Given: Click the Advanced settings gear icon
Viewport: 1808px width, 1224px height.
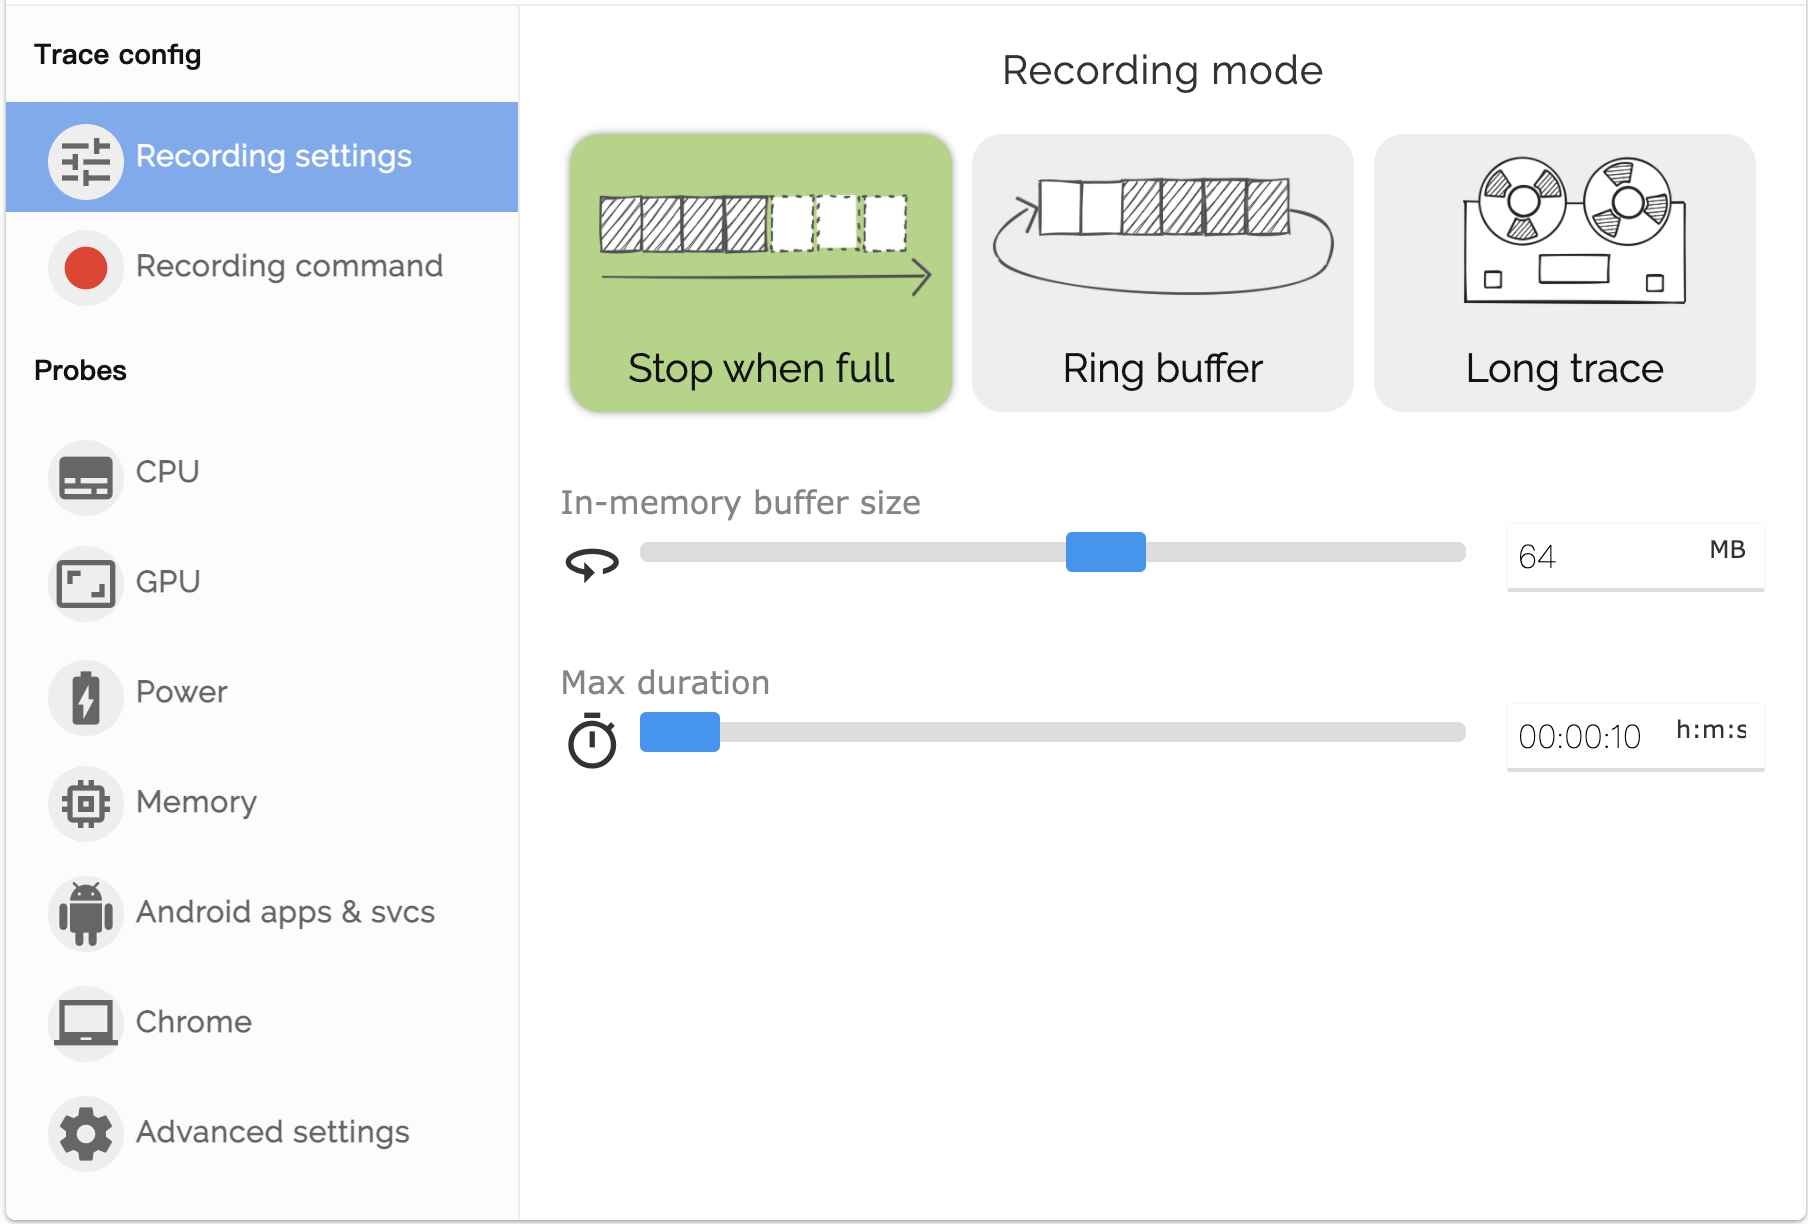Looking at the screenshot, I should point(86,1133).
